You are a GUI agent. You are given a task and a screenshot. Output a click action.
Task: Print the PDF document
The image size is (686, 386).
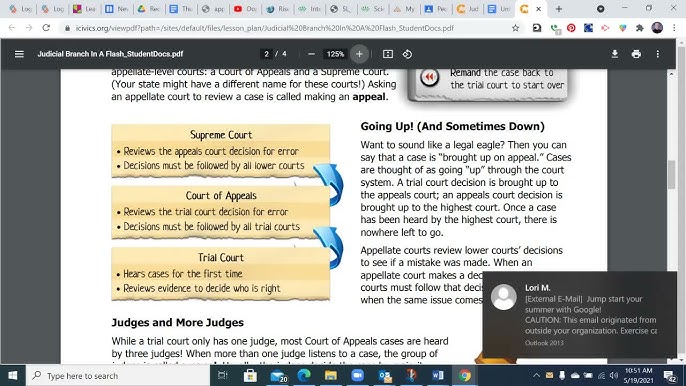(x=636, y=54)
